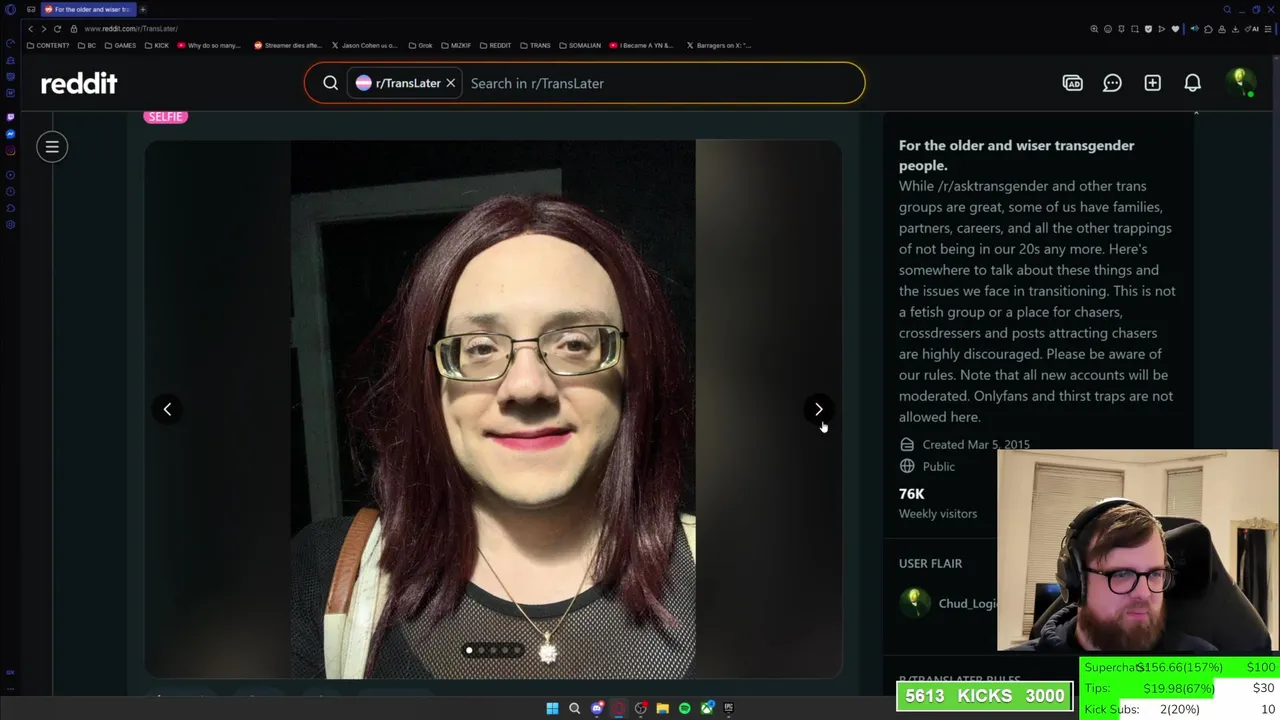Open the browser downloads icon

click(1235, 29)
